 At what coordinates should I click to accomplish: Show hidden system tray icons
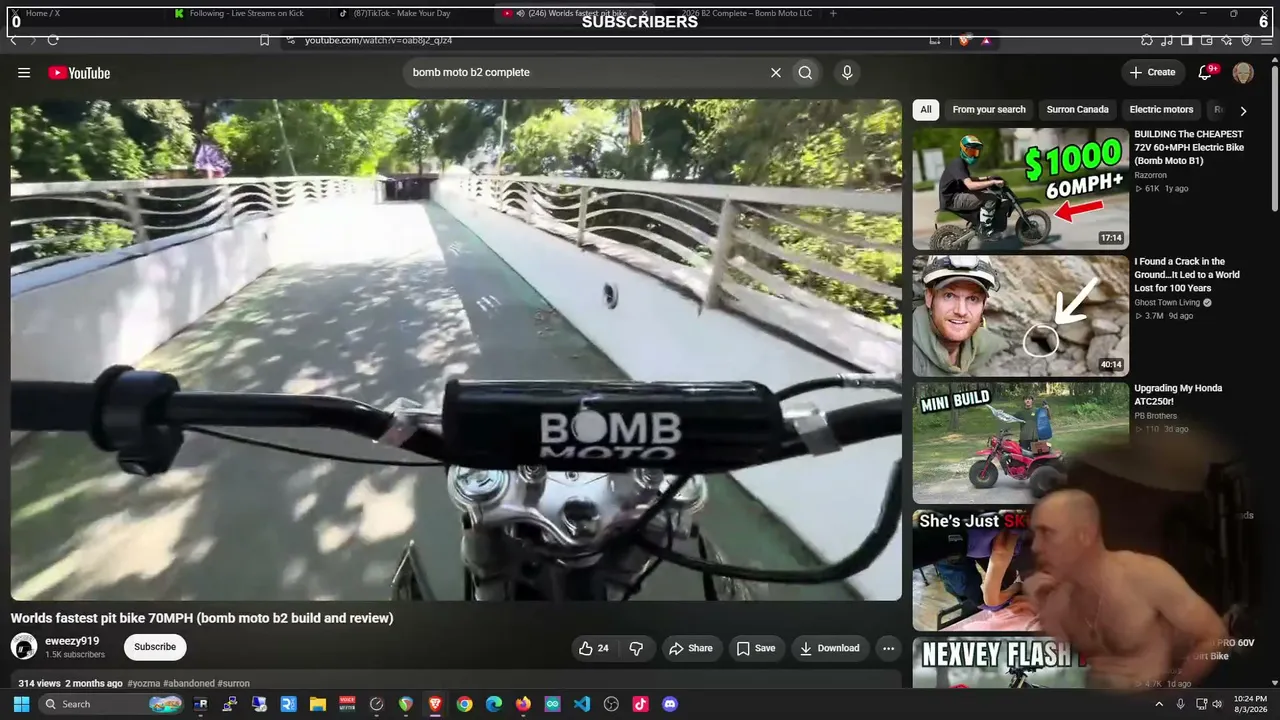point(1159,704)
